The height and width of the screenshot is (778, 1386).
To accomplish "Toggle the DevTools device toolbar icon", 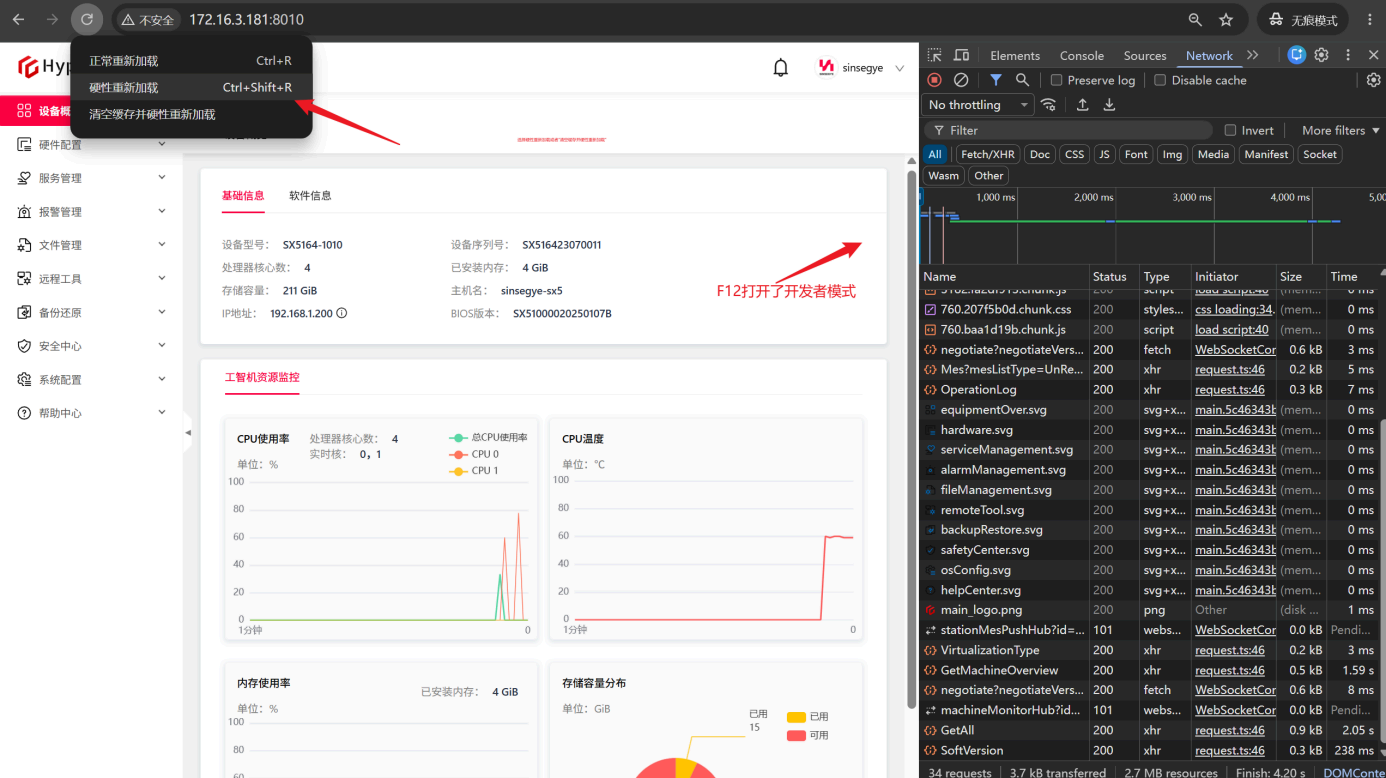I will (961, 55).
